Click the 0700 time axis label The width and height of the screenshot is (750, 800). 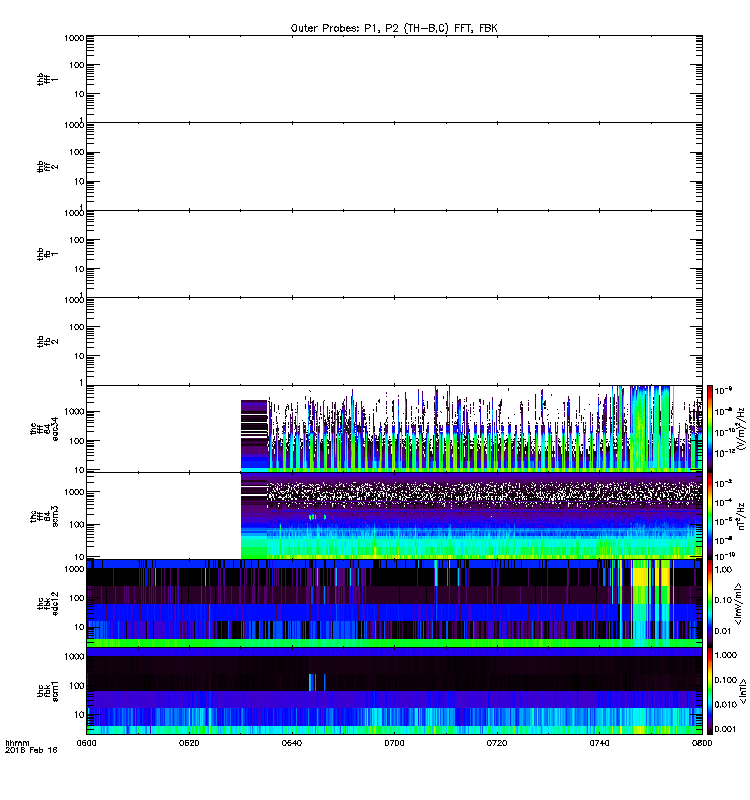pyautogui.click(x=394, y=743)
